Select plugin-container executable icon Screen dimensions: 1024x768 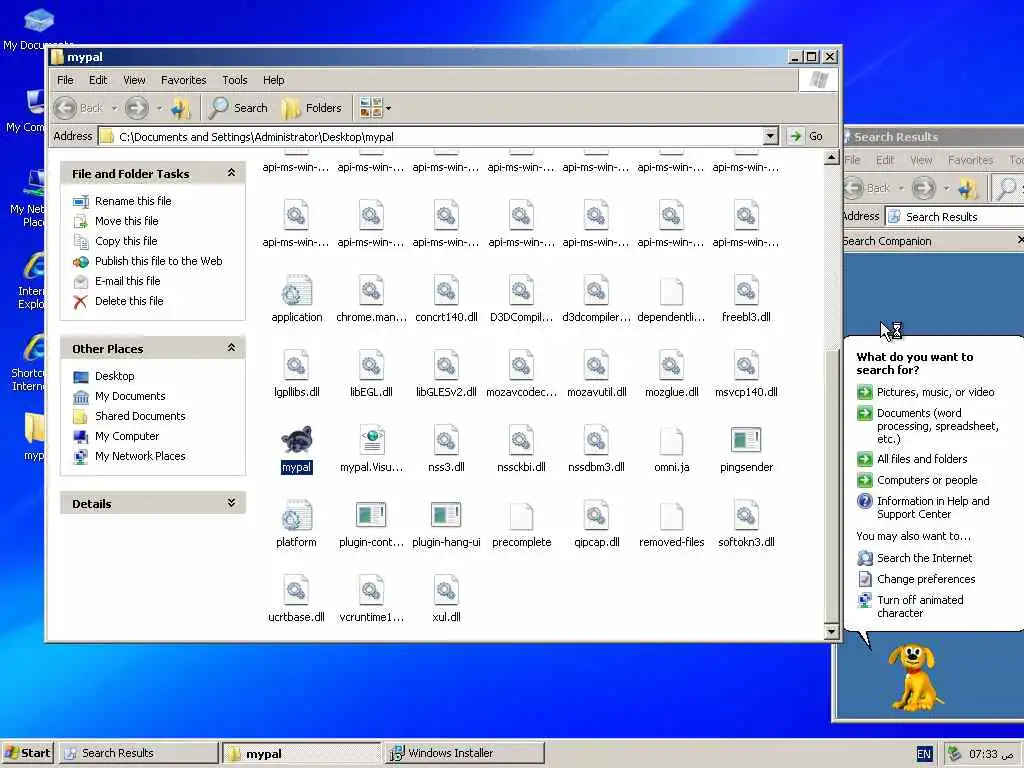pos(371,515)
